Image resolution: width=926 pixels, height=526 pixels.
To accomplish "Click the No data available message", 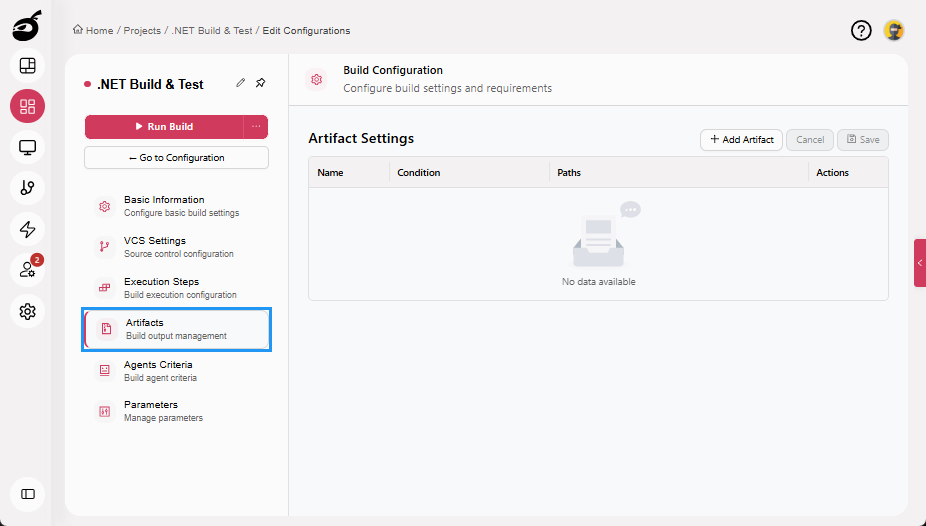I will (598, 282).
